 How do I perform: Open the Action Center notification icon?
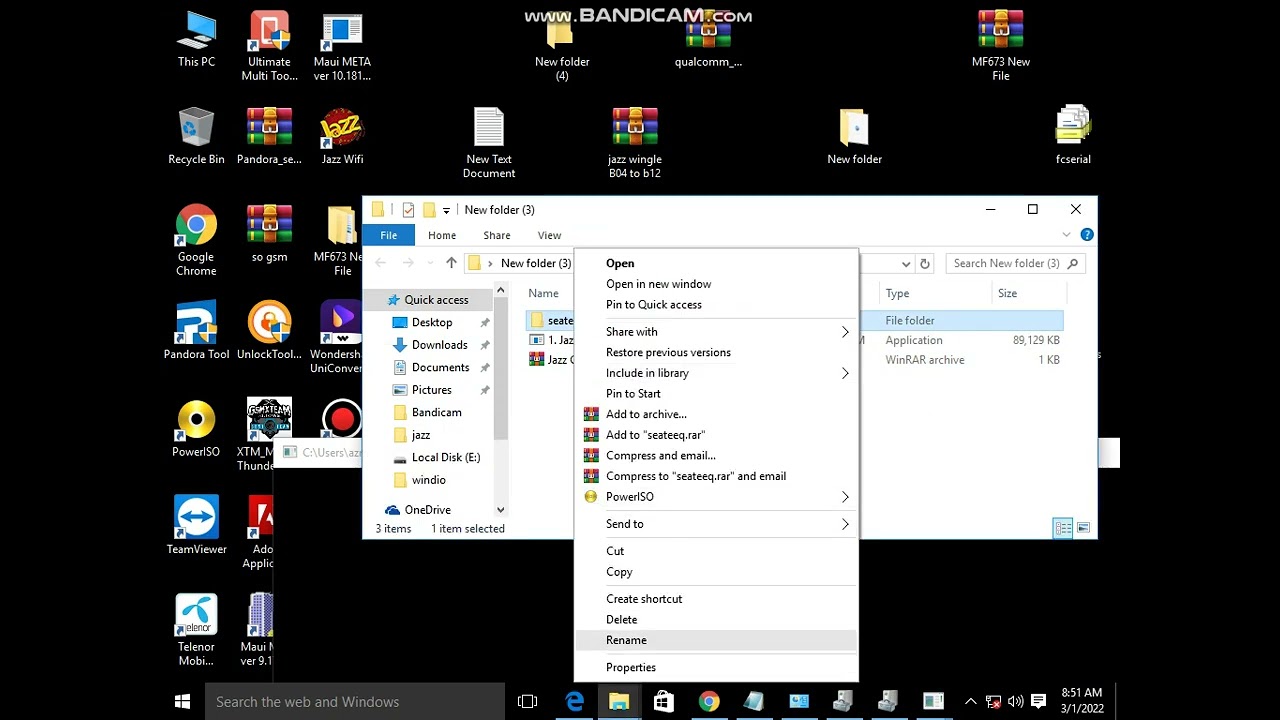point(1038,702)
